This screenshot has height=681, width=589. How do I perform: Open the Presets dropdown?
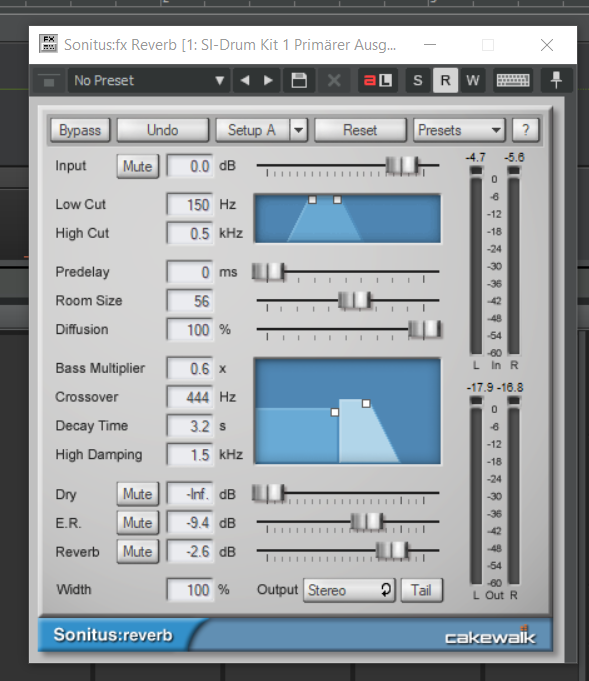coord(459,130)
